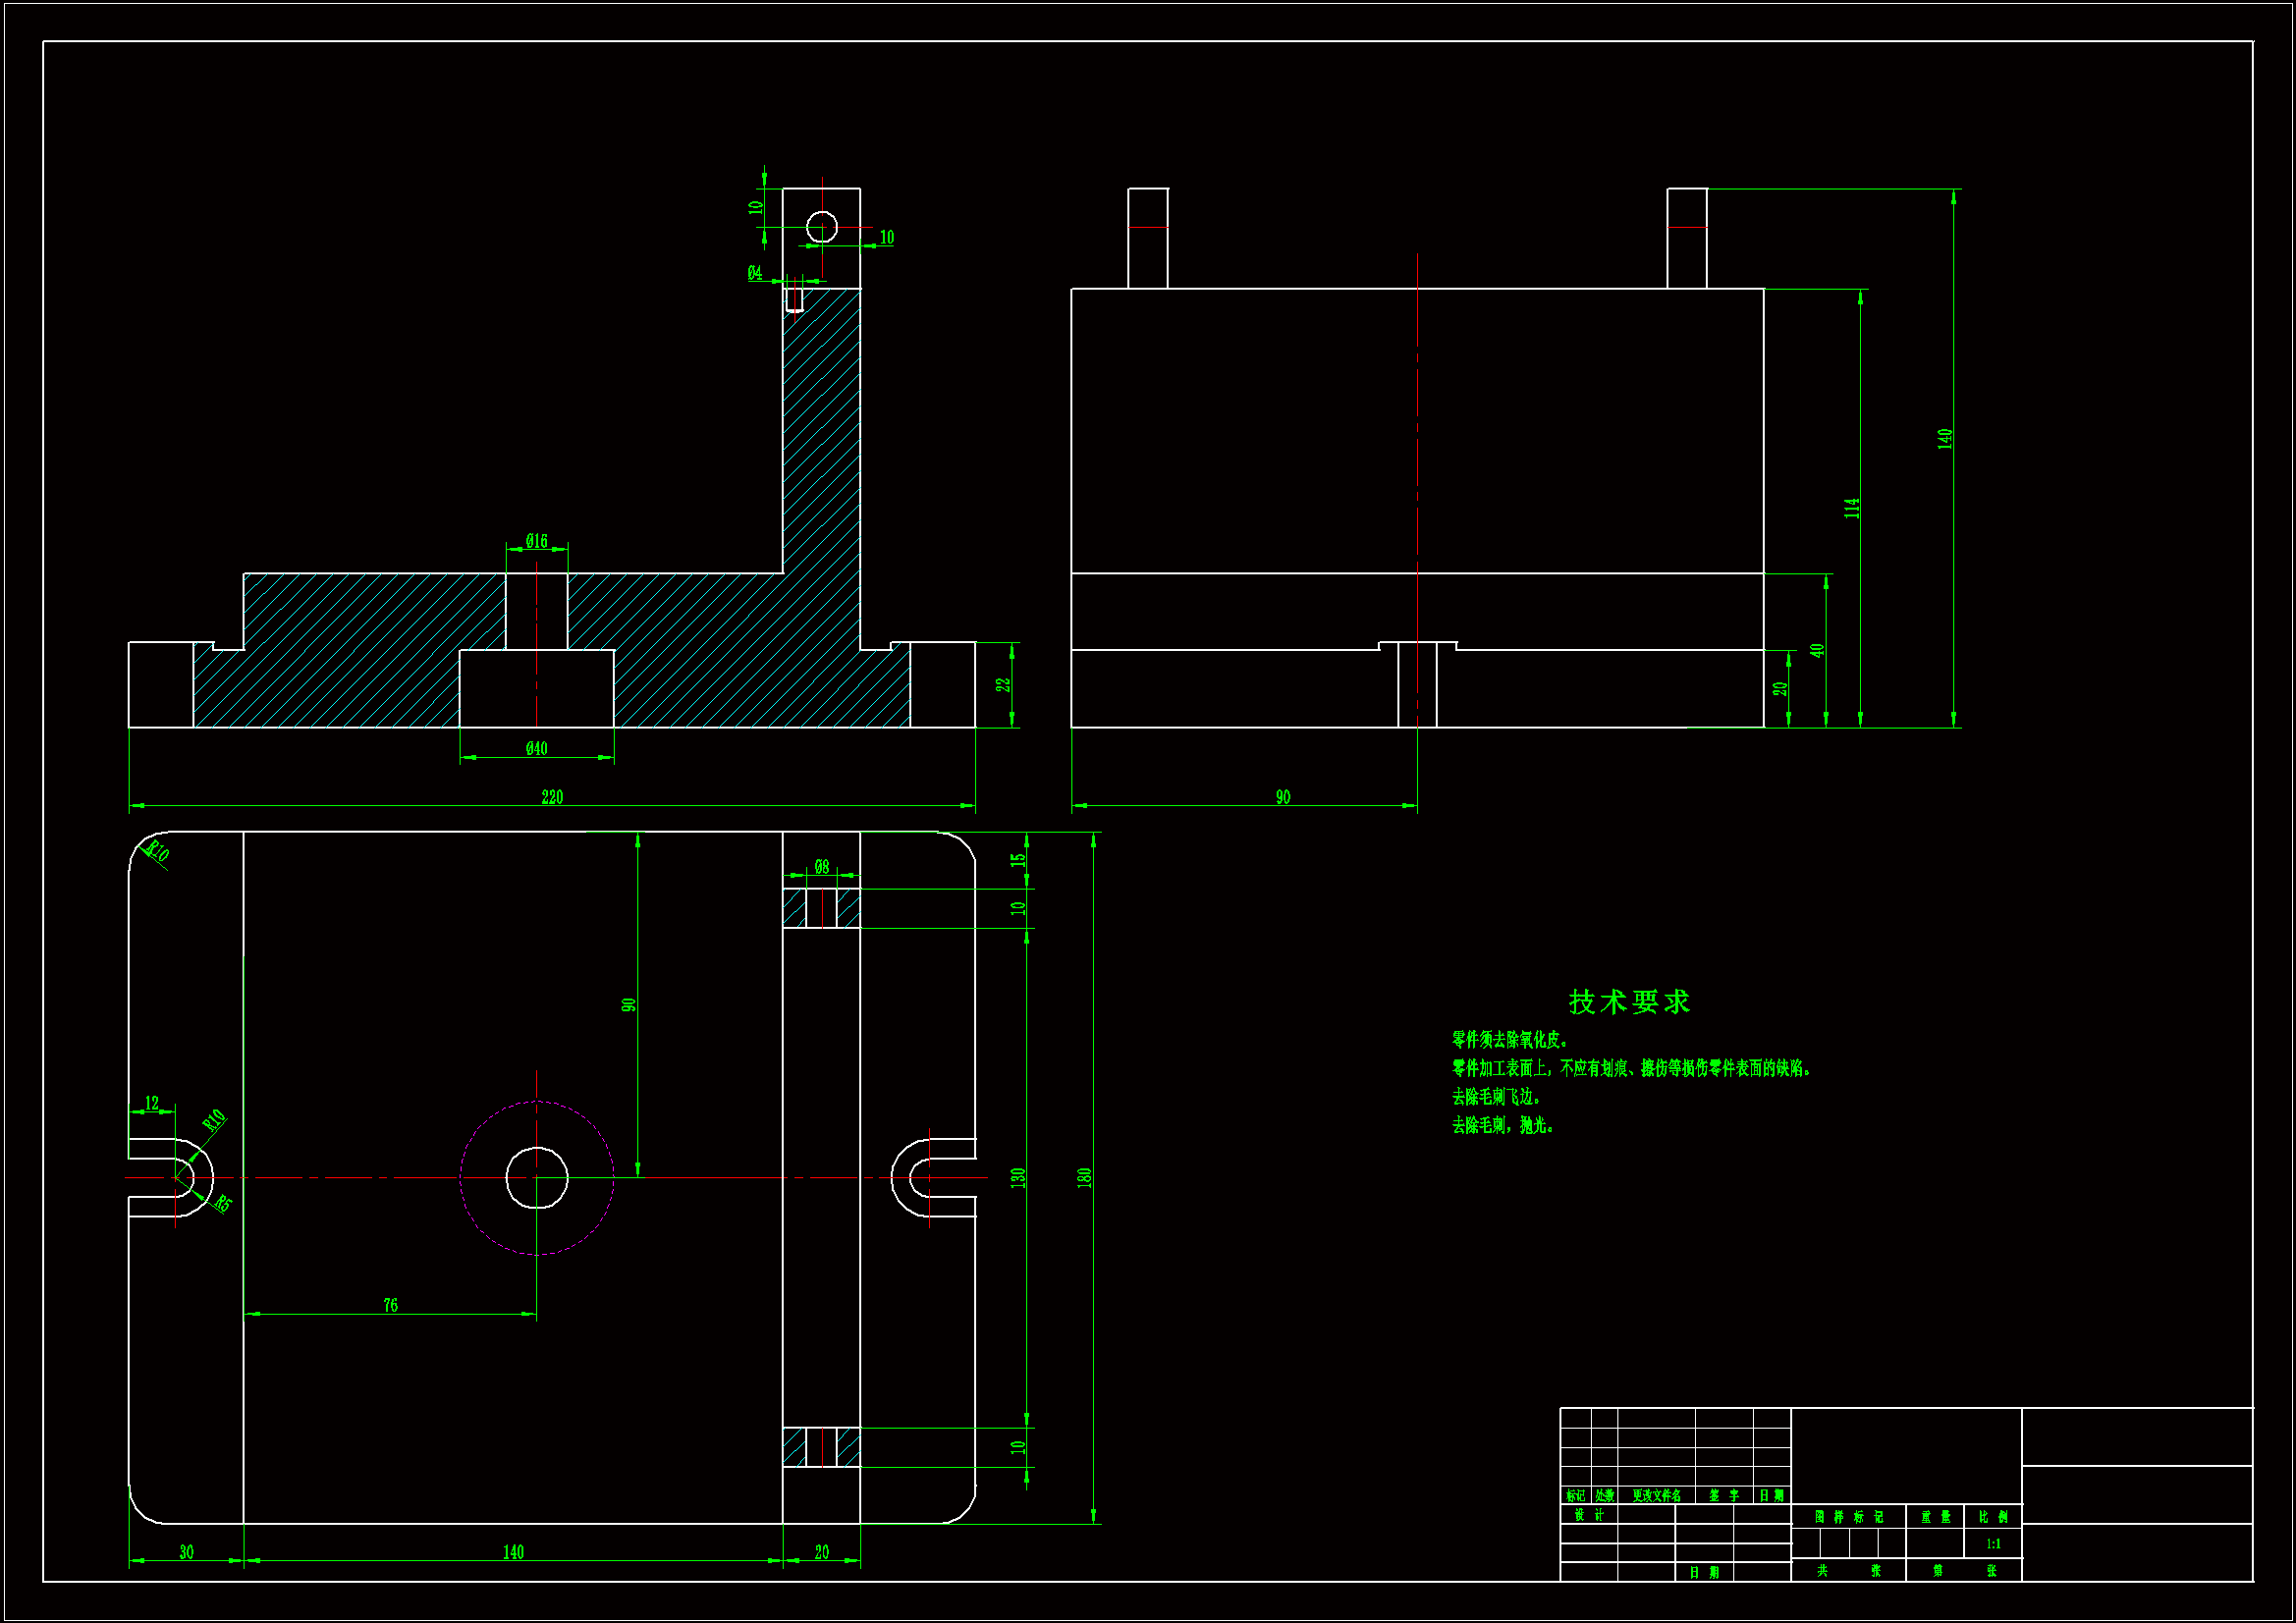Screen dimensions: 2296x1623
Task: Select the Ø40 counterbore dimension text
Action: point(536,748)
